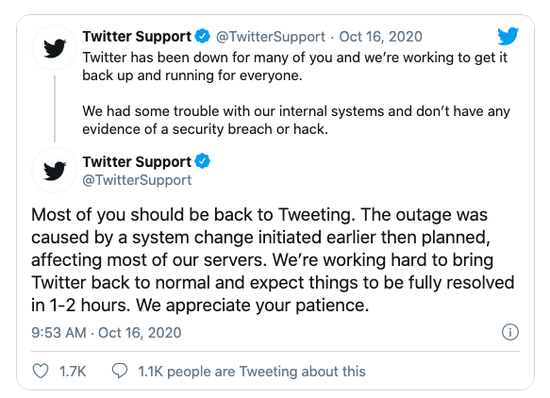Open Twitter Support name in parent tweet
Viewport: 550px width, 398px height.
[x=137, y=36]
